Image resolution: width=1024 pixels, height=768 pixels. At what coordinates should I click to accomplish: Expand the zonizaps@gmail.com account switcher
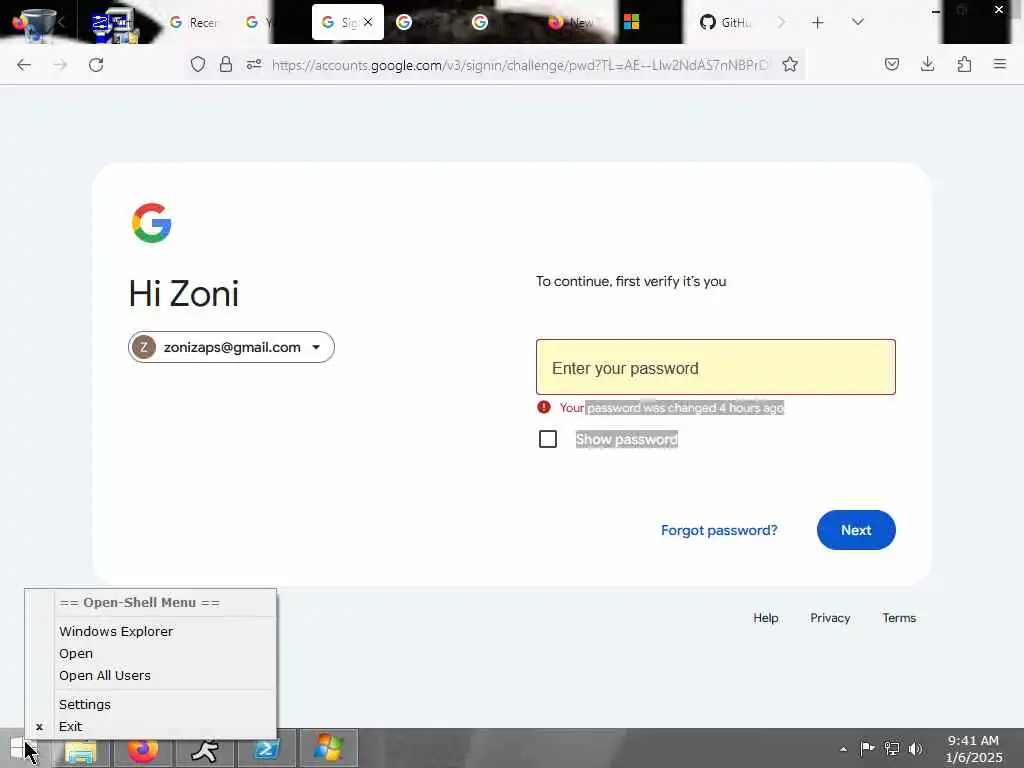point(231,347)
